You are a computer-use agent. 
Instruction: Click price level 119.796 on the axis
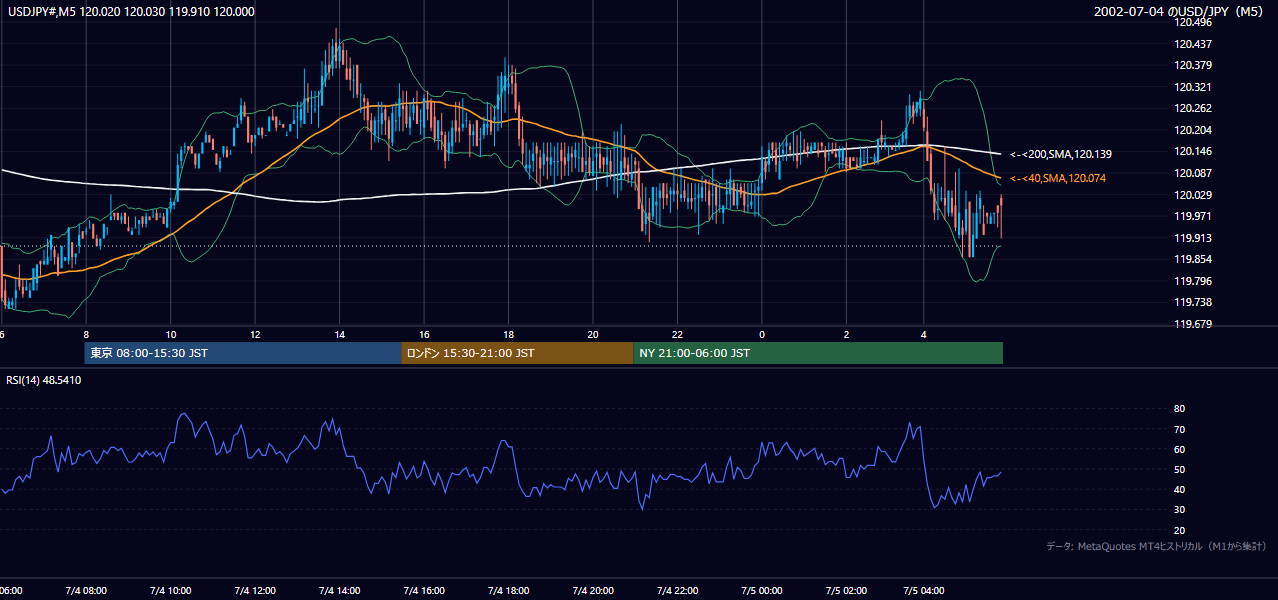1193,281
